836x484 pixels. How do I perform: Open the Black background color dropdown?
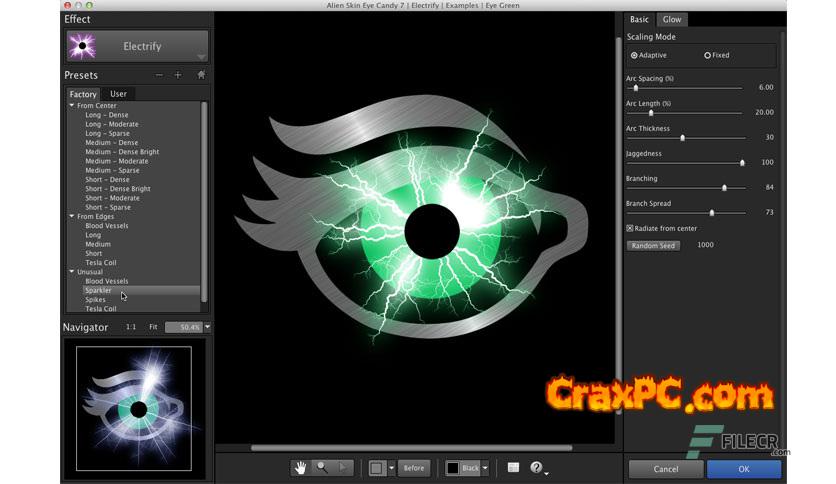tap(485, 468)
